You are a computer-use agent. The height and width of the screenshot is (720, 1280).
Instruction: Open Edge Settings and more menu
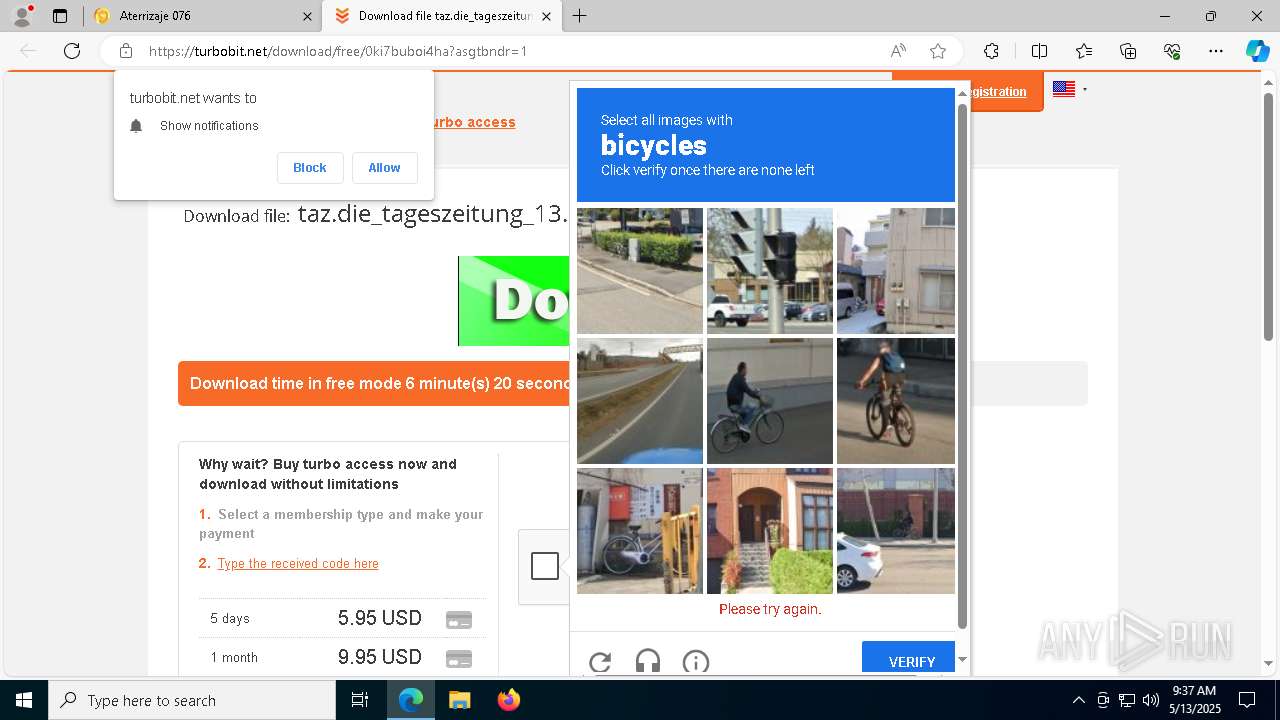[x=1216, y=51]
